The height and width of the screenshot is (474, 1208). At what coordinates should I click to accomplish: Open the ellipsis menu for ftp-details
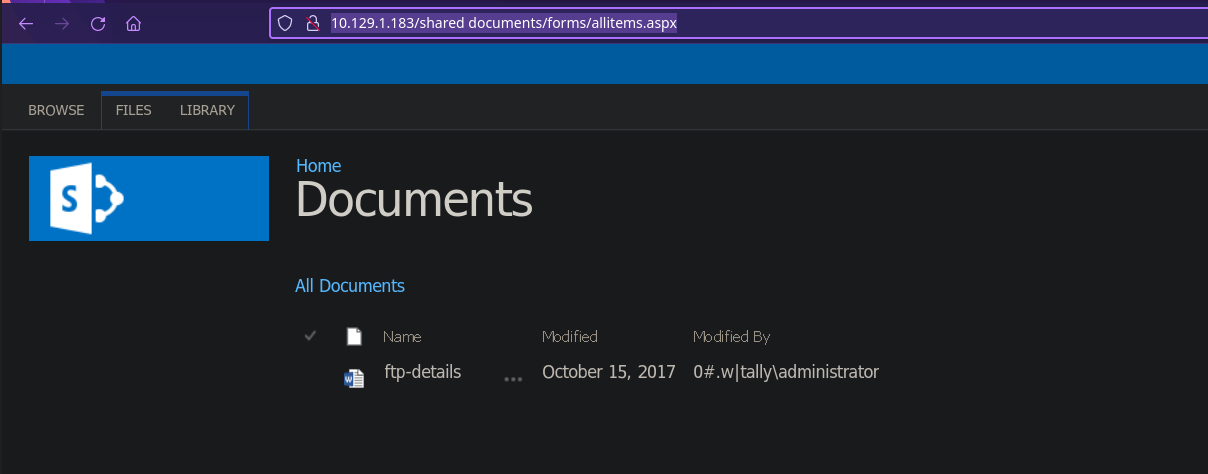[x=513, y=379]
